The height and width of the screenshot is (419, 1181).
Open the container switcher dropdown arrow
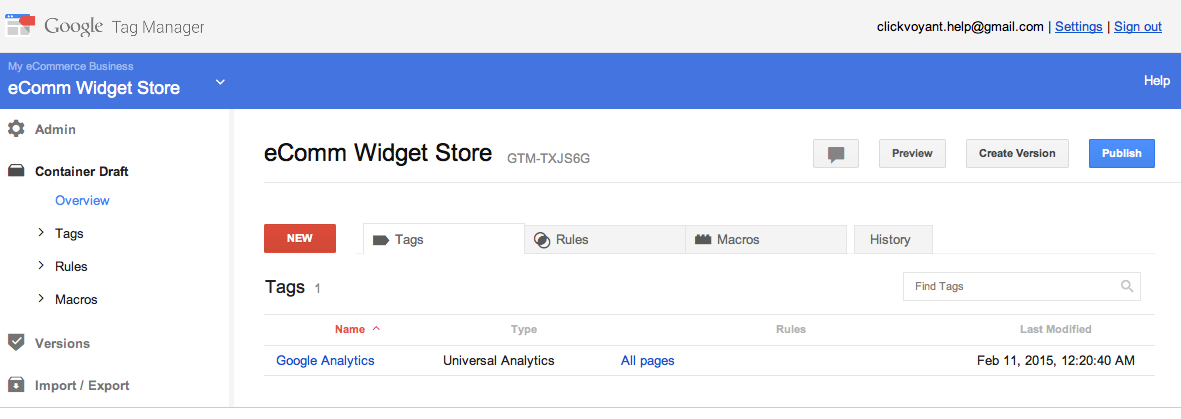coord(220,81)
